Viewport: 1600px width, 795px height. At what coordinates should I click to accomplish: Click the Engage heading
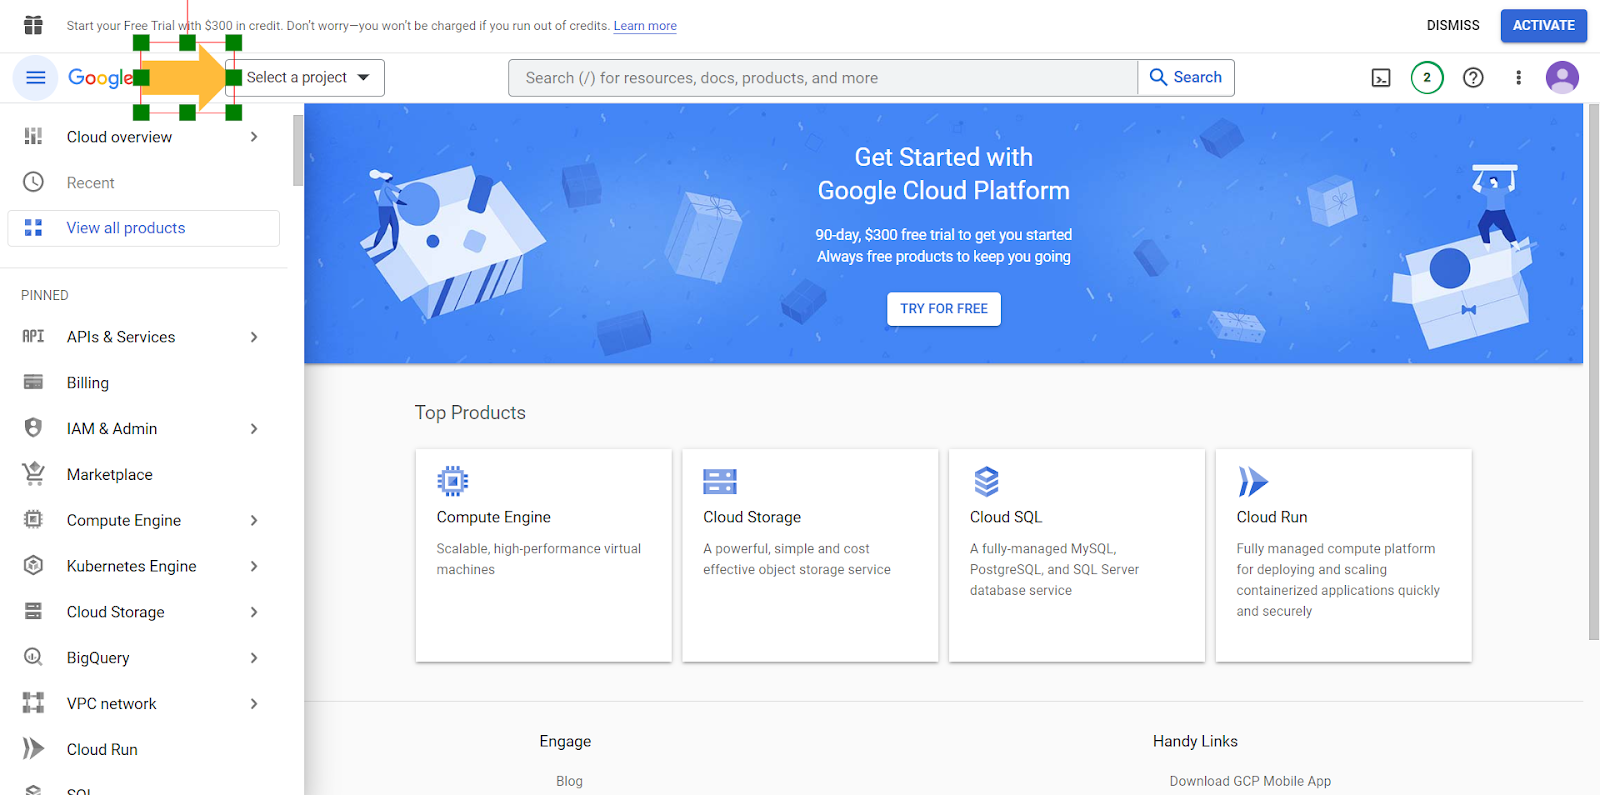[x=565, y=741]
